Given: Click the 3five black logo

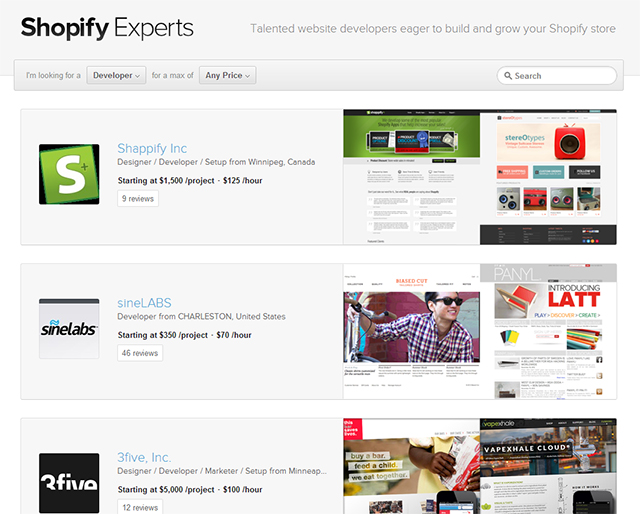Looking at the screenshot, I should [69, 483].
